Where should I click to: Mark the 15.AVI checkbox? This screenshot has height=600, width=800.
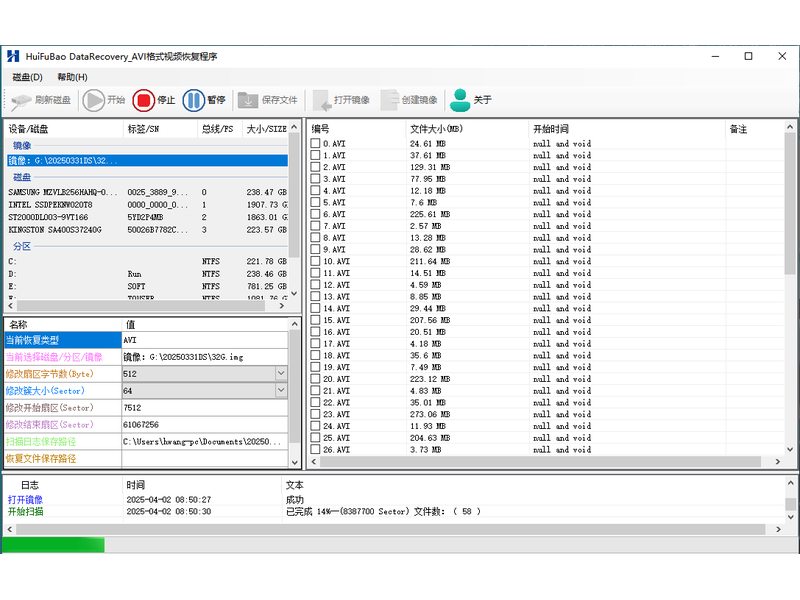315,320
